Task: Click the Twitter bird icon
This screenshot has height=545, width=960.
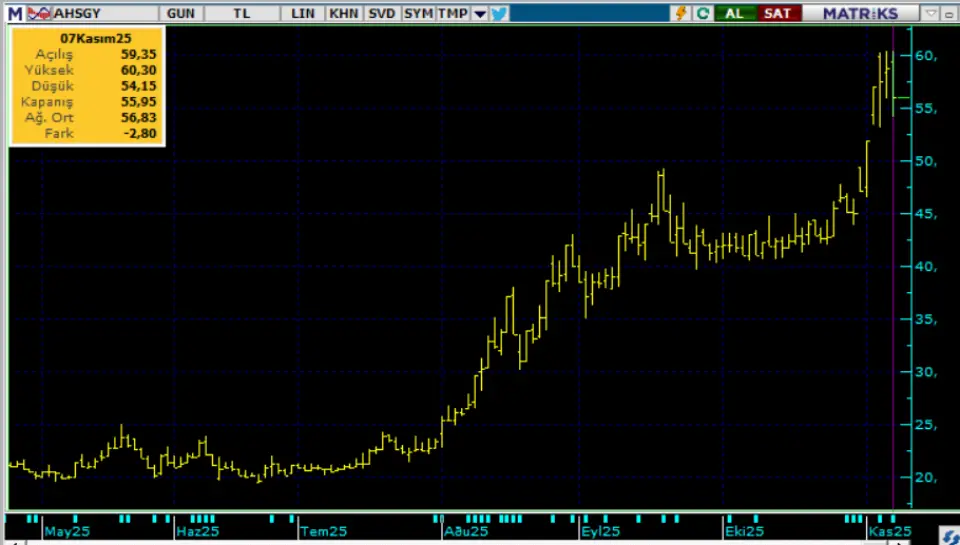Action: pyautogui.click(x=499, y=13)
